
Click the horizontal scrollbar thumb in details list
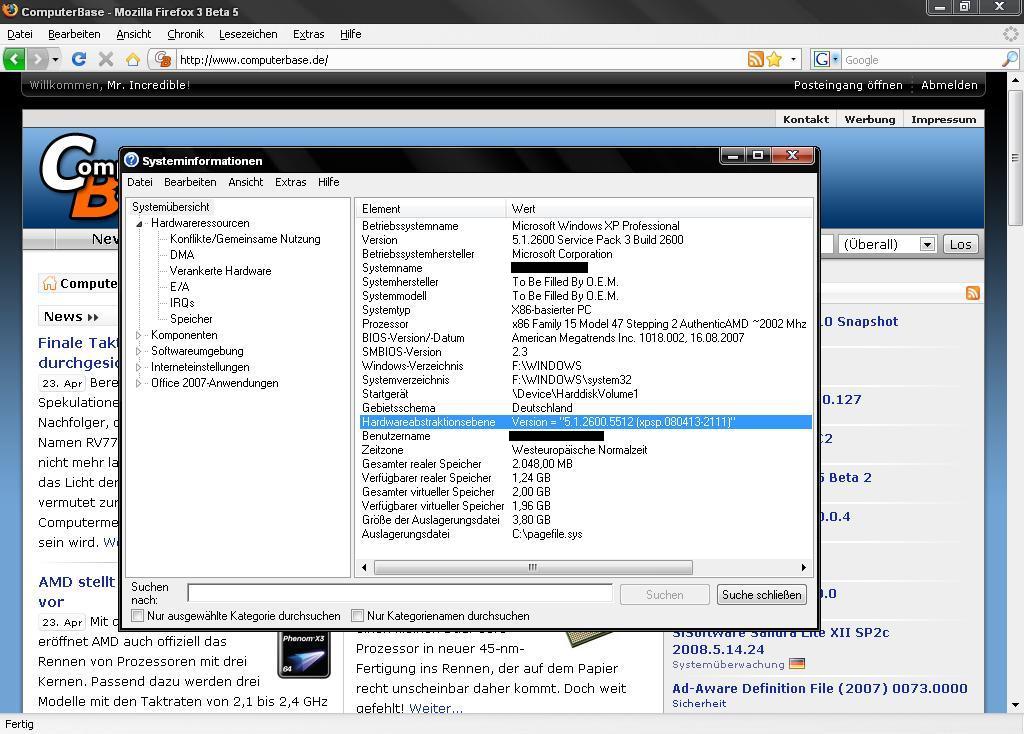(x=533, y=567)
